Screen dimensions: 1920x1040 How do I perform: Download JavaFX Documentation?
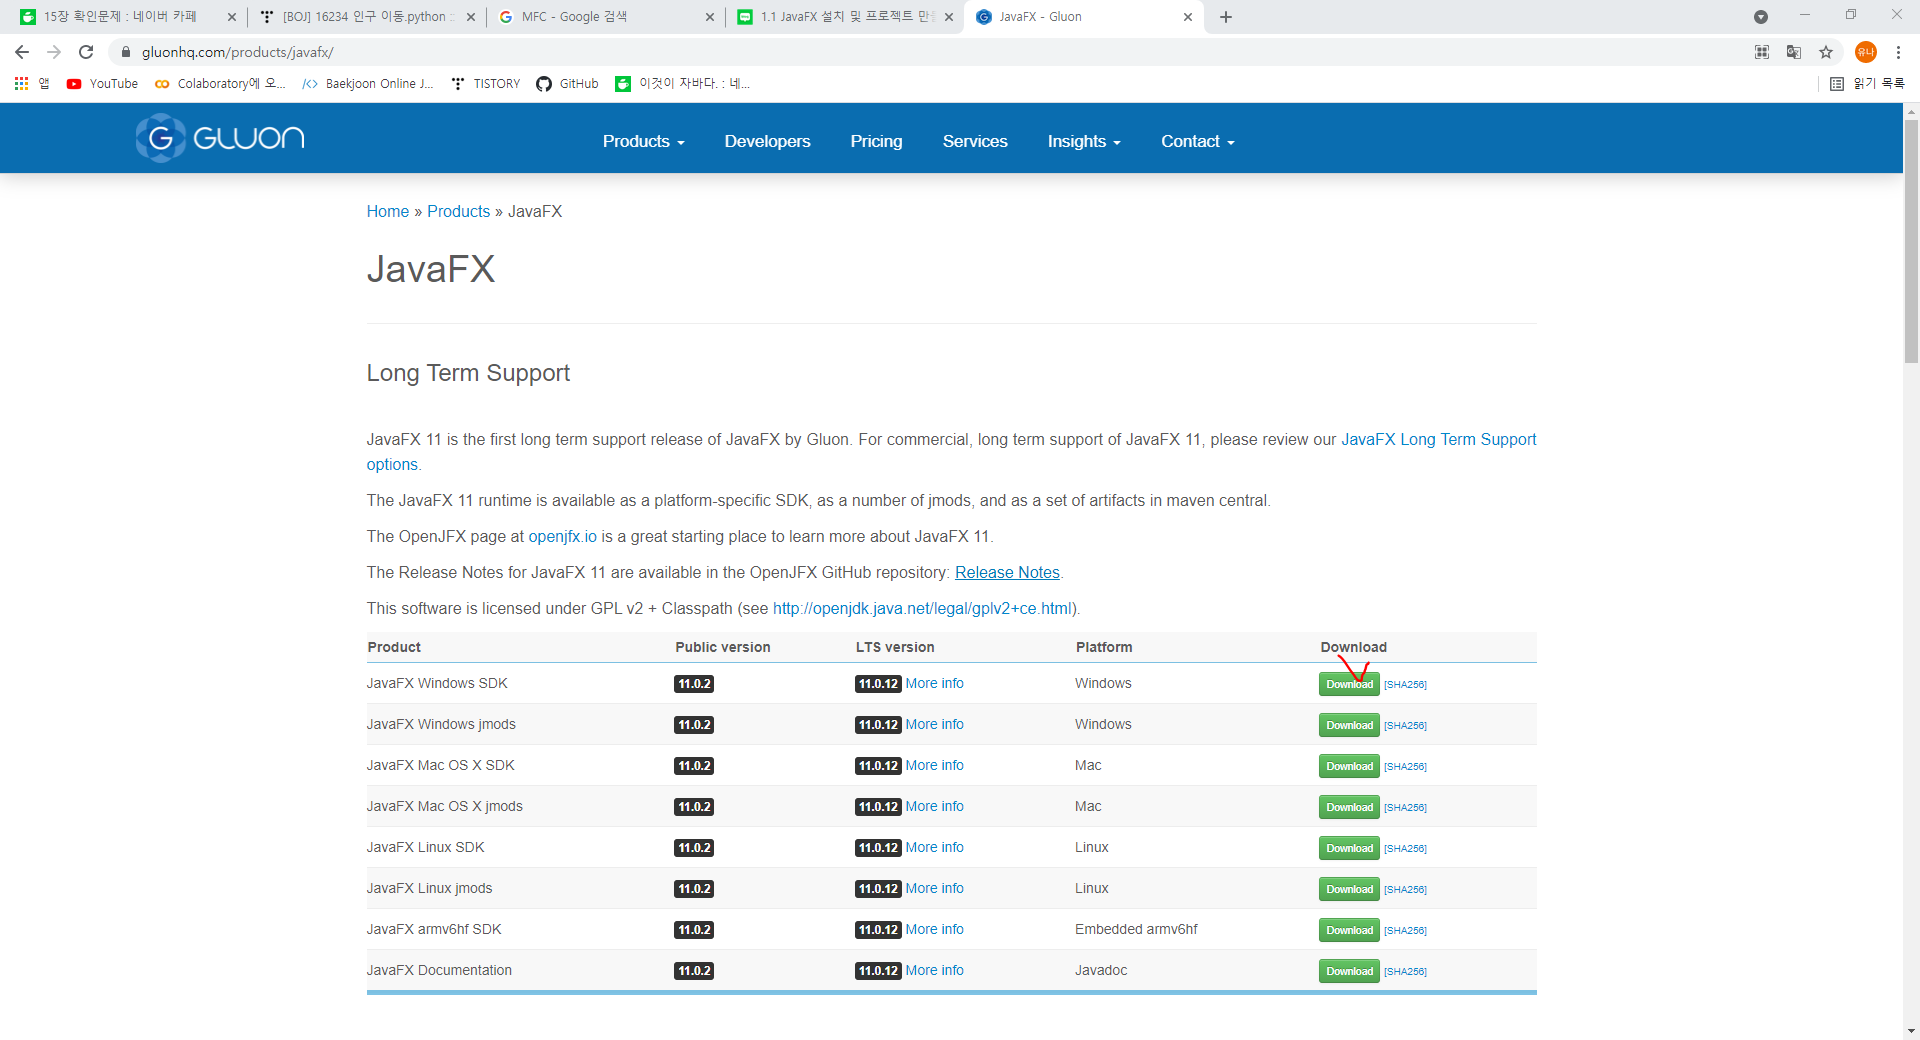(x=1349, y=971)
